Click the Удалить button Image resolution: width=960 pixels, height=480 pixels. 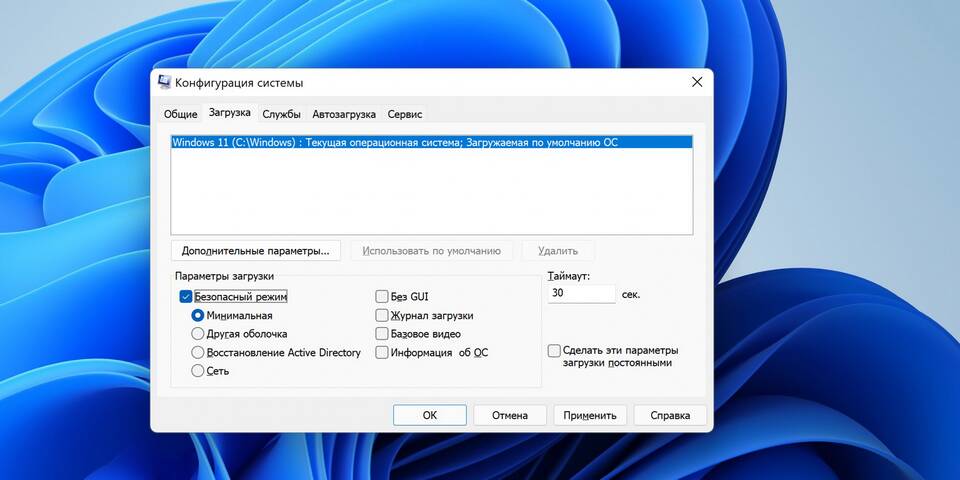pos(558,251)
